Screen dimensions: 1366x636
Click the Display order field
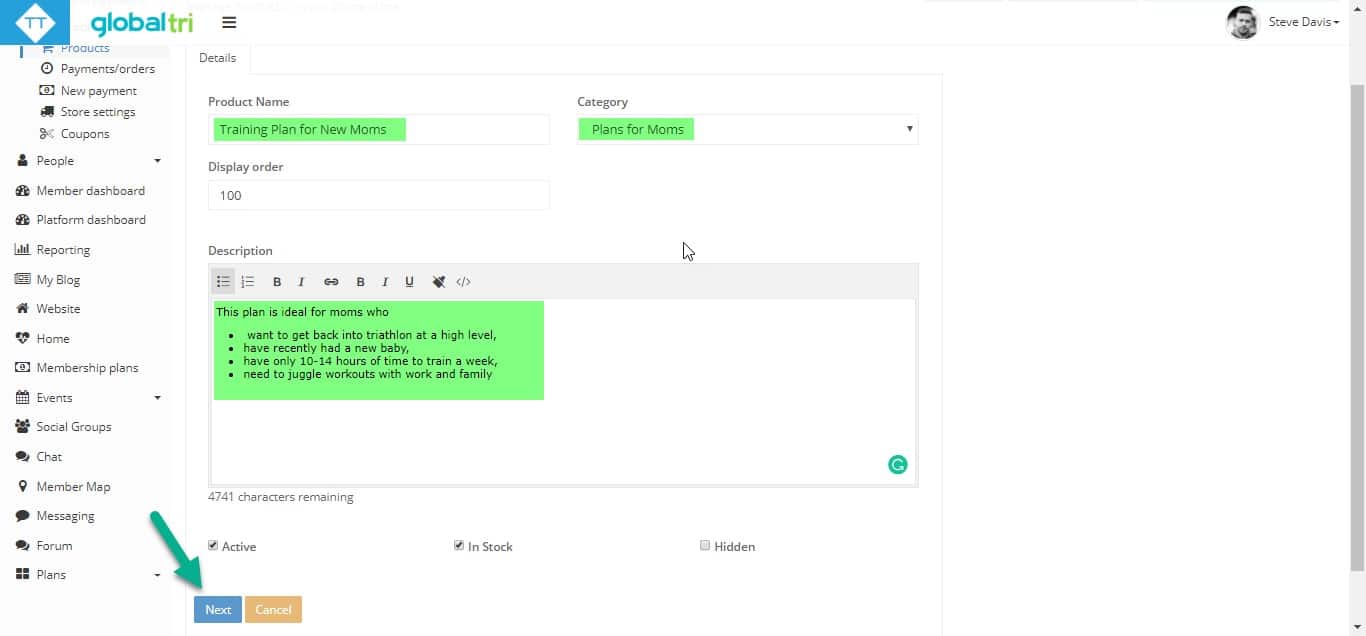(x=378, y=196)
